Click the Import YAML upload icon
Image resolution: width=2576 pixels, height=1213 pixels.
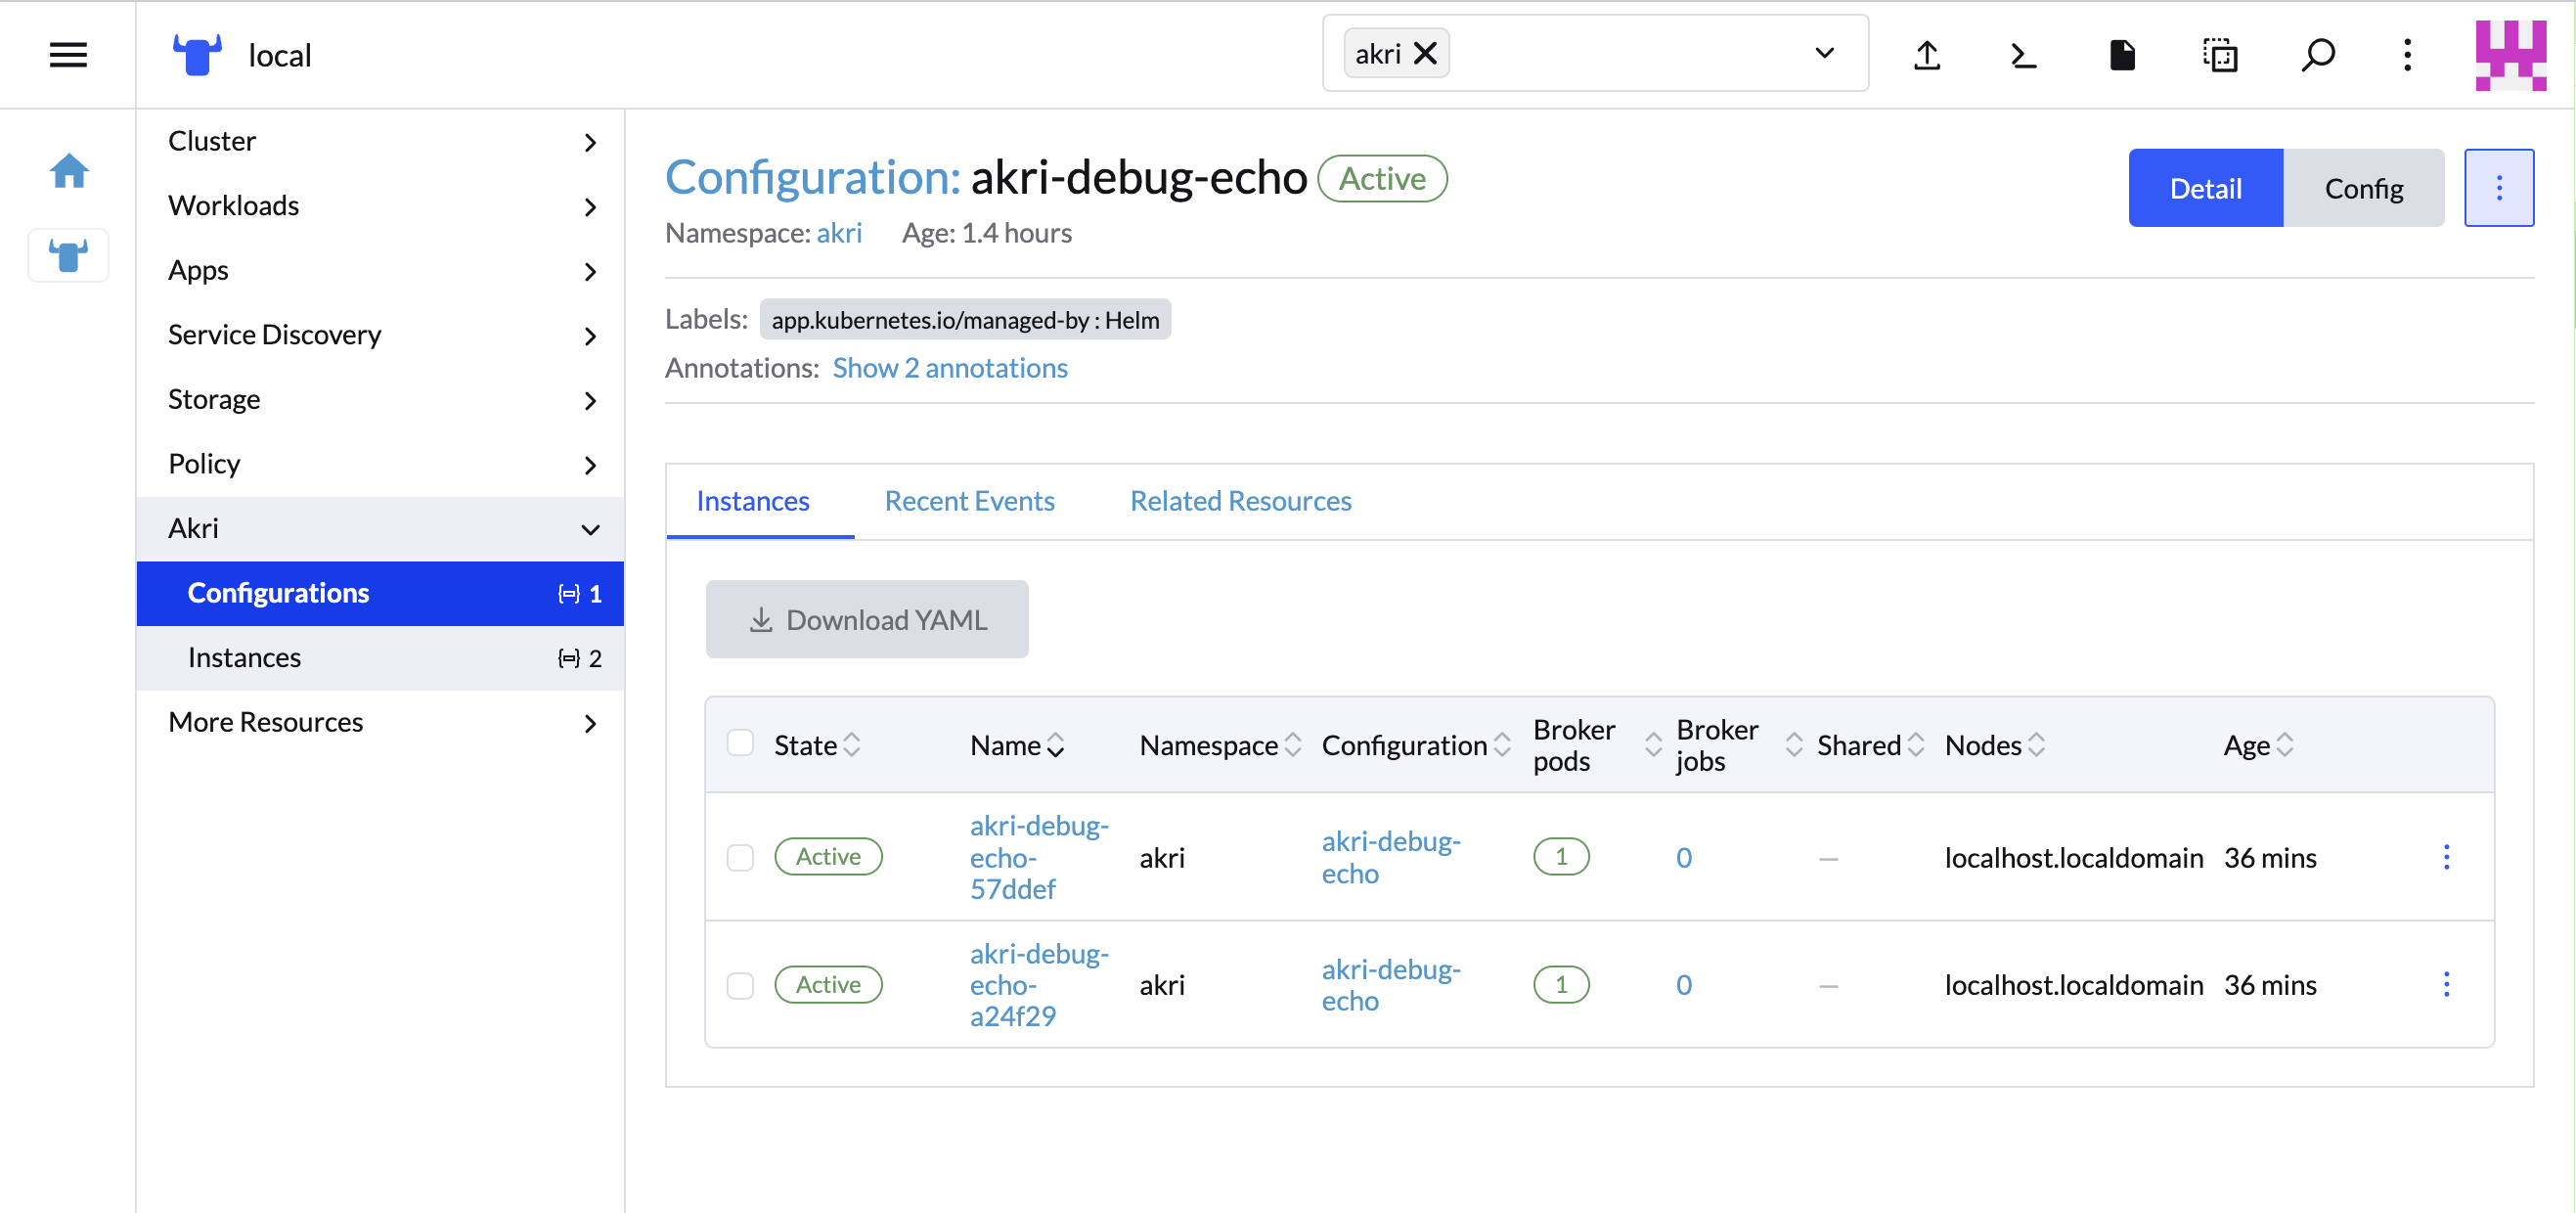[1926, 54]
